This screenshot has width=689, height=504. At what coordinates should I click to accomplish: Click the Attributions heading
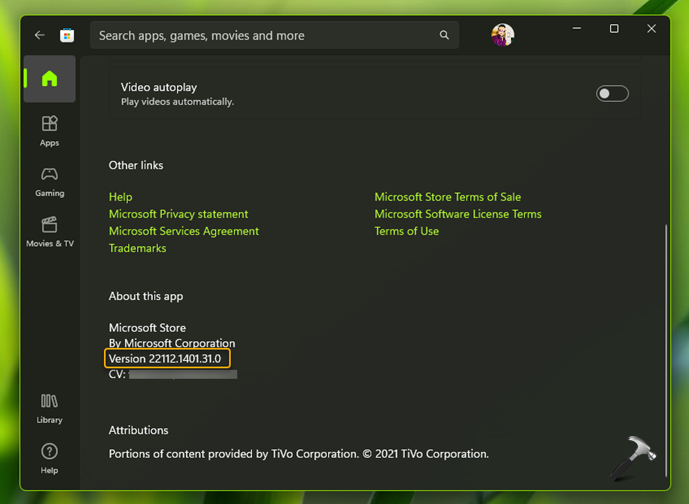coord(138,430)
